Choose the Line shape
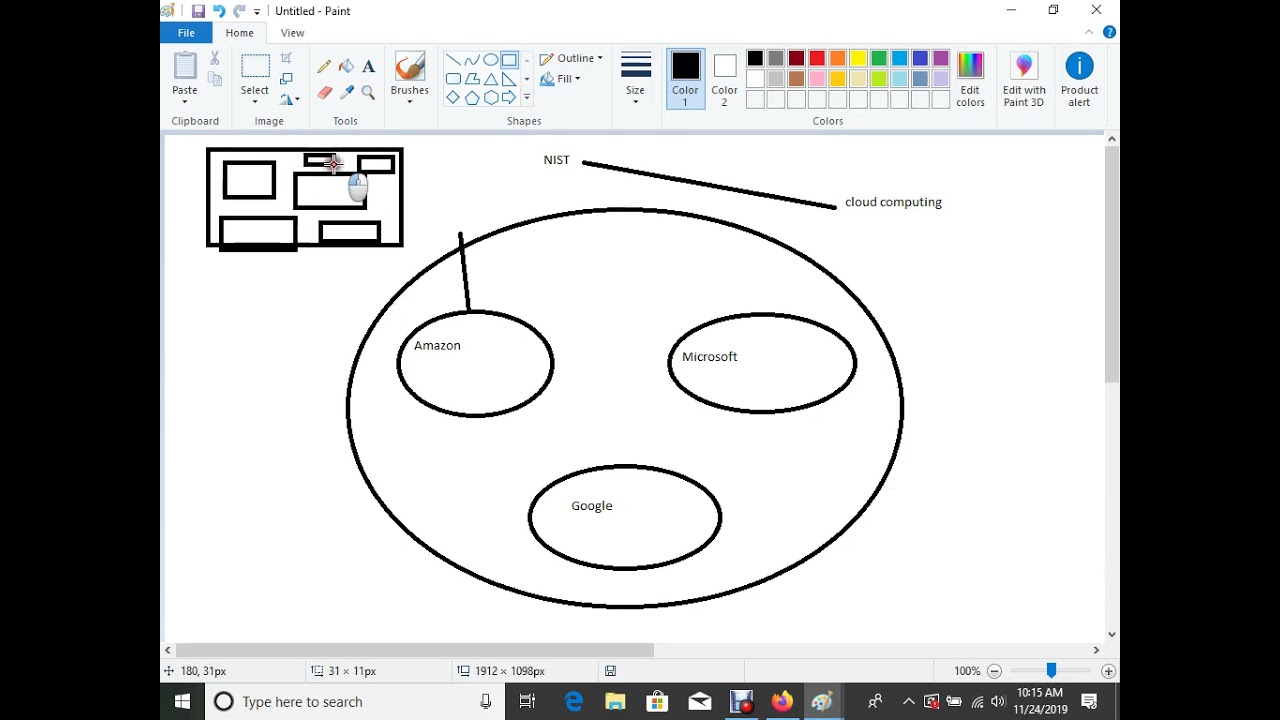The height and width of the screenshot is (720, 1280). [453, 60]
